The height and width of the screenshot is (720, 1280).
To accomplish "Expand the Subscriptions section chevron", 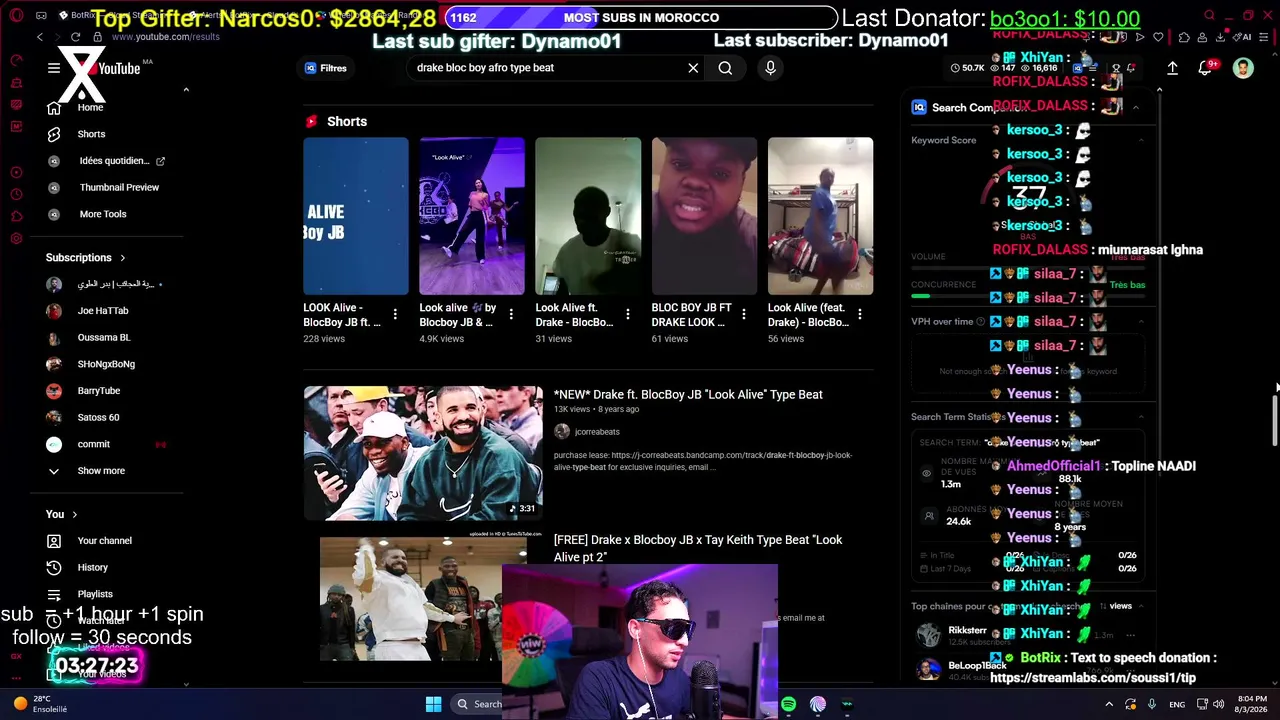I will (123, 258).
